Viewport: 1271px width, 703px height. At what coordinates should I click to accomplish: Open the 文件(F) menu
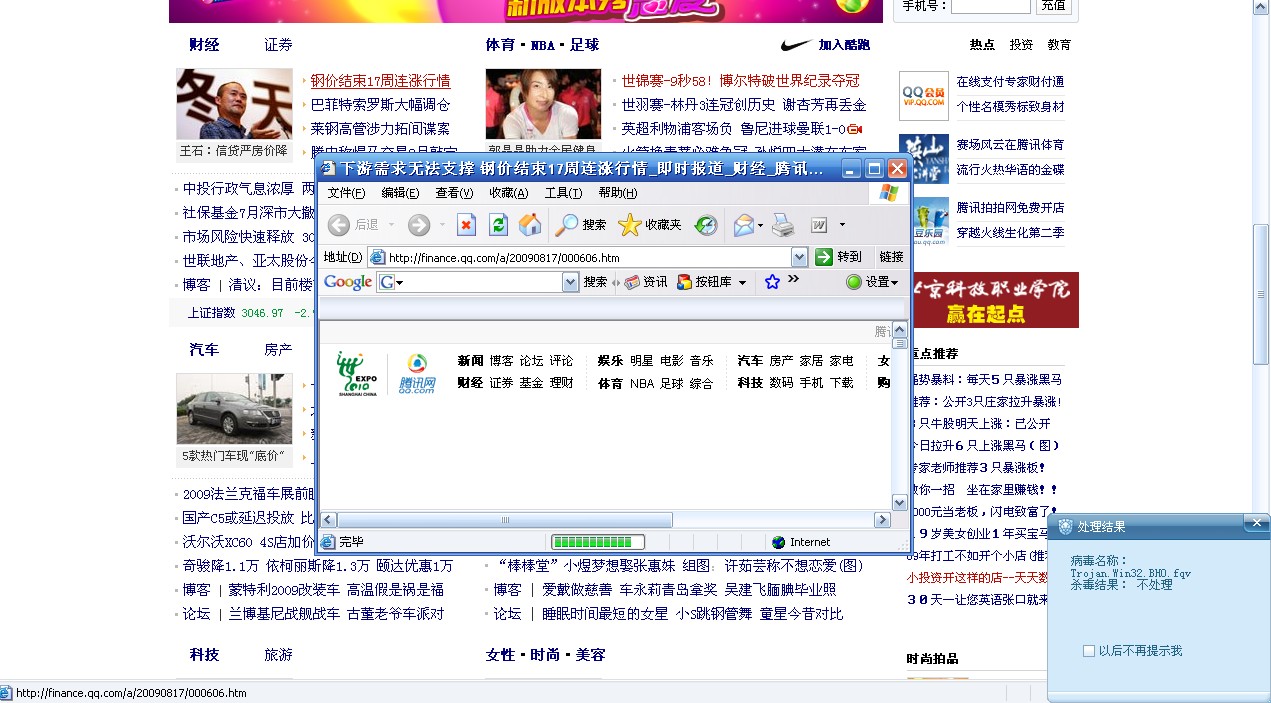(346, 193)
